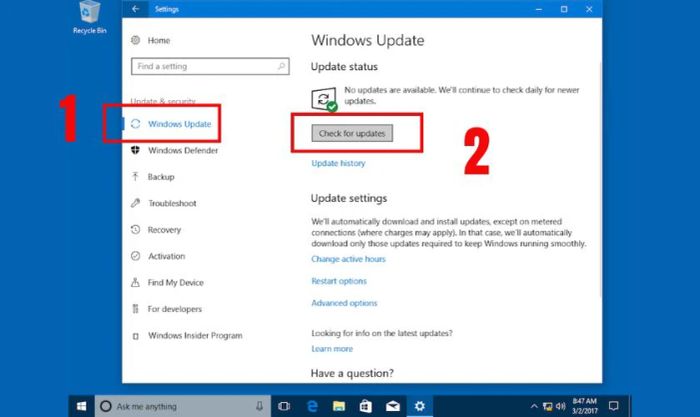The image size is (700, 417).
Task: Open Task View from the taskbar
Action: tap(284, 406)
